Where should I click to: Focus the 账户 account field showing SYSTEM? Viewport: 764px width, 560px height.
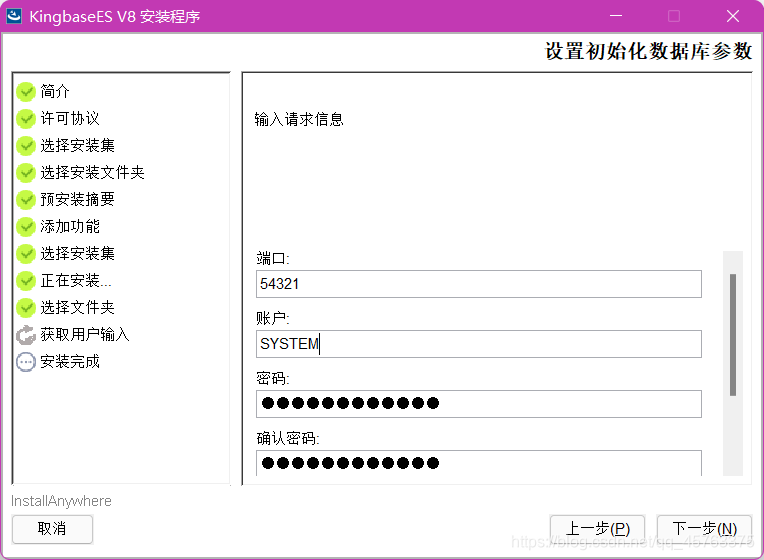(478, 344)
